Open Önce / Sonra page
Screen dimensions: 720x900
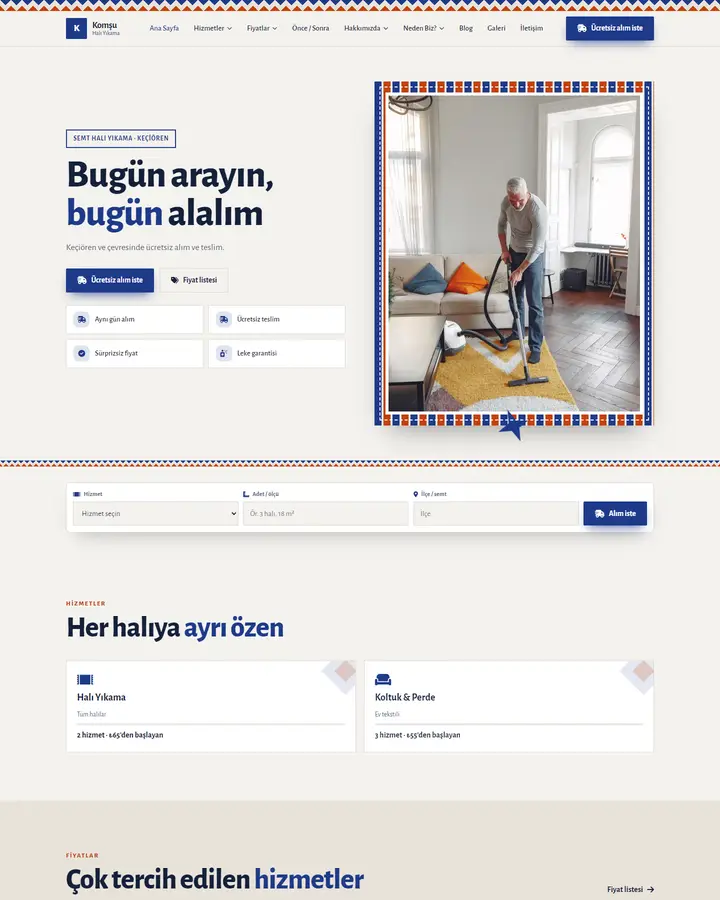point(311,28)
